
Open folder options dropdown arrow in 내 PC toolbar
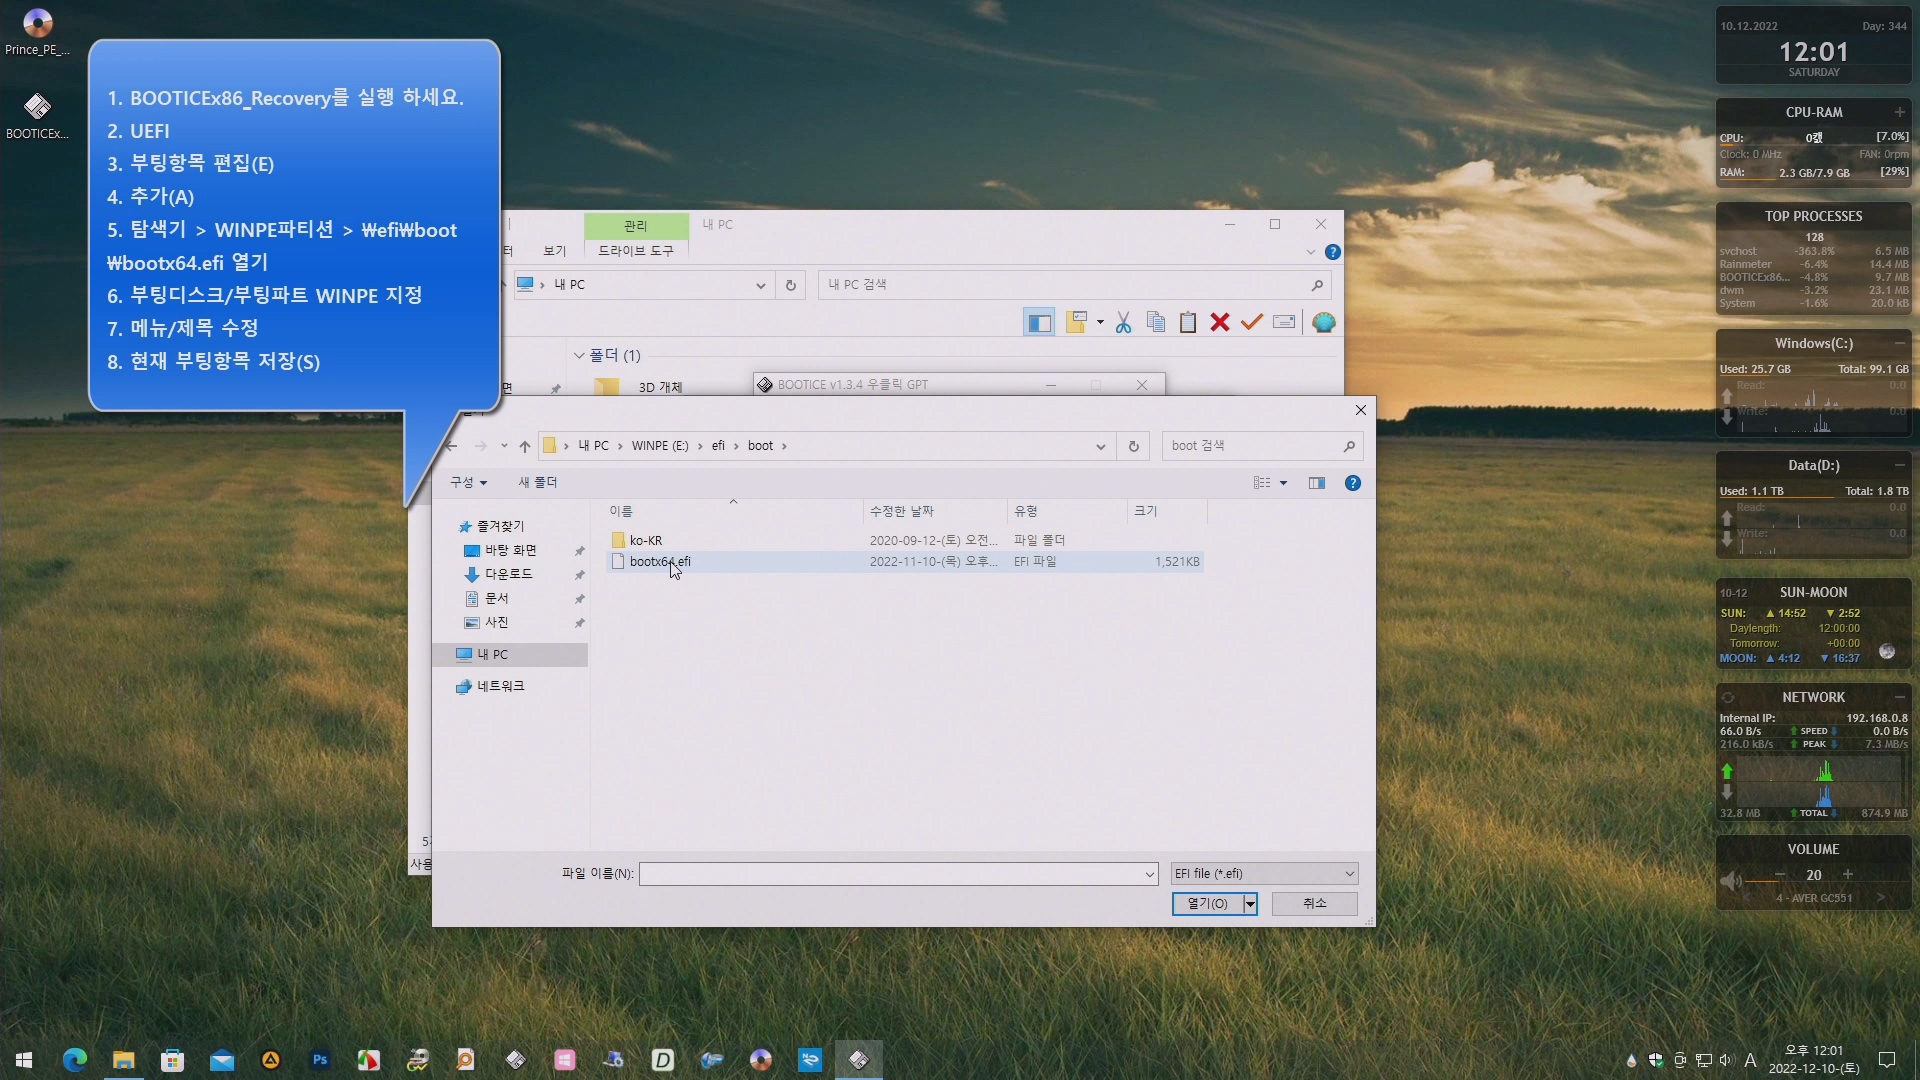click(x=1100, y=322)
